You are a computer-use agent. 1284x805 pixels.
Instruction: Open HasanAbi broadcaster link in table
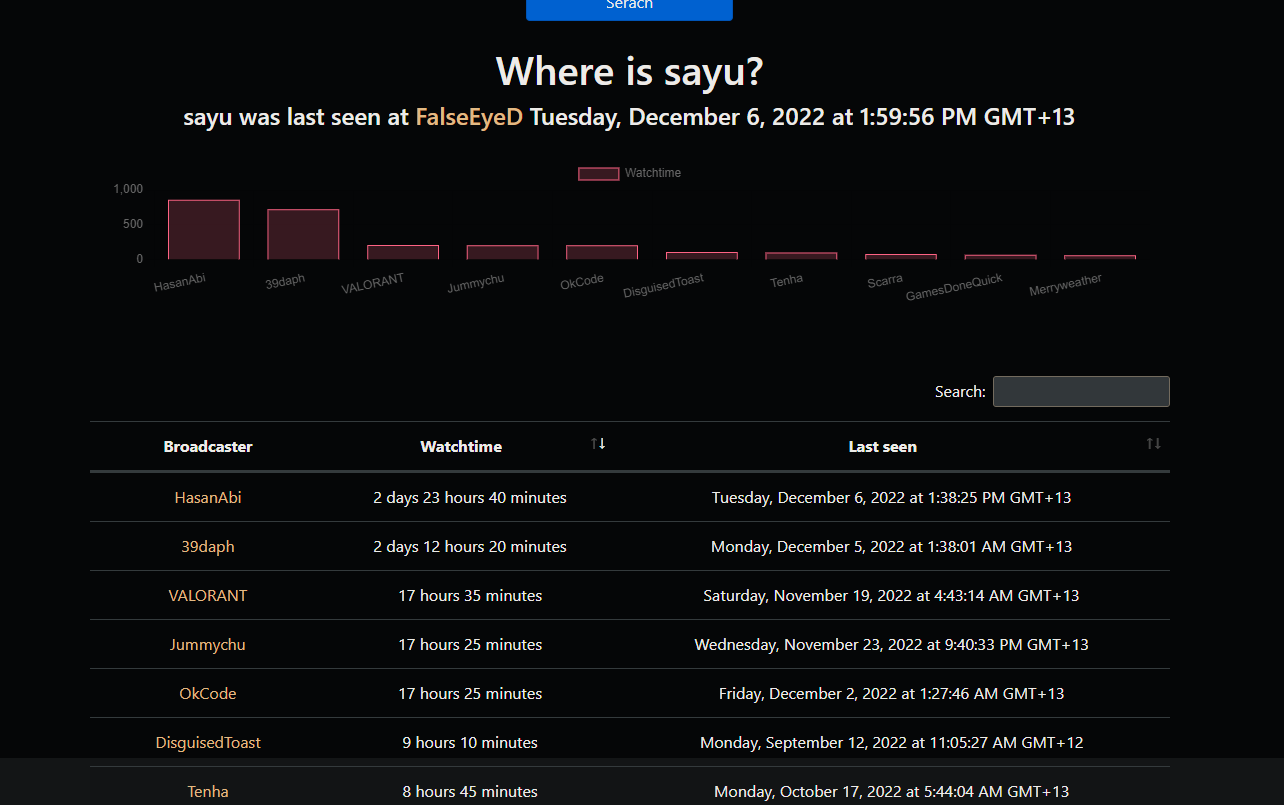tap(208, 497)
